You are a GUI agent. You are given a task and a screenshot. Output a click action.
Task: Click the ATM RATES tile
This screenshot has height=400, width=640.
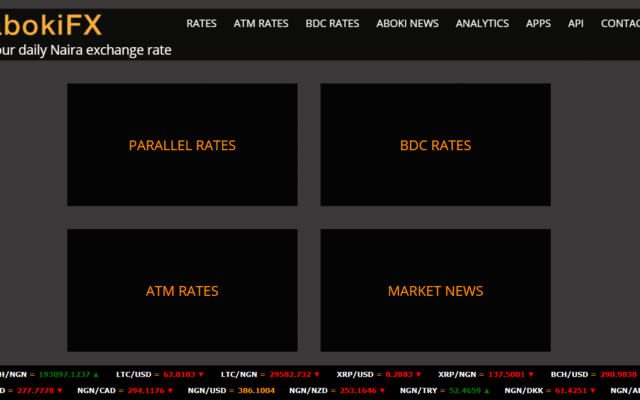pos(182,291)
